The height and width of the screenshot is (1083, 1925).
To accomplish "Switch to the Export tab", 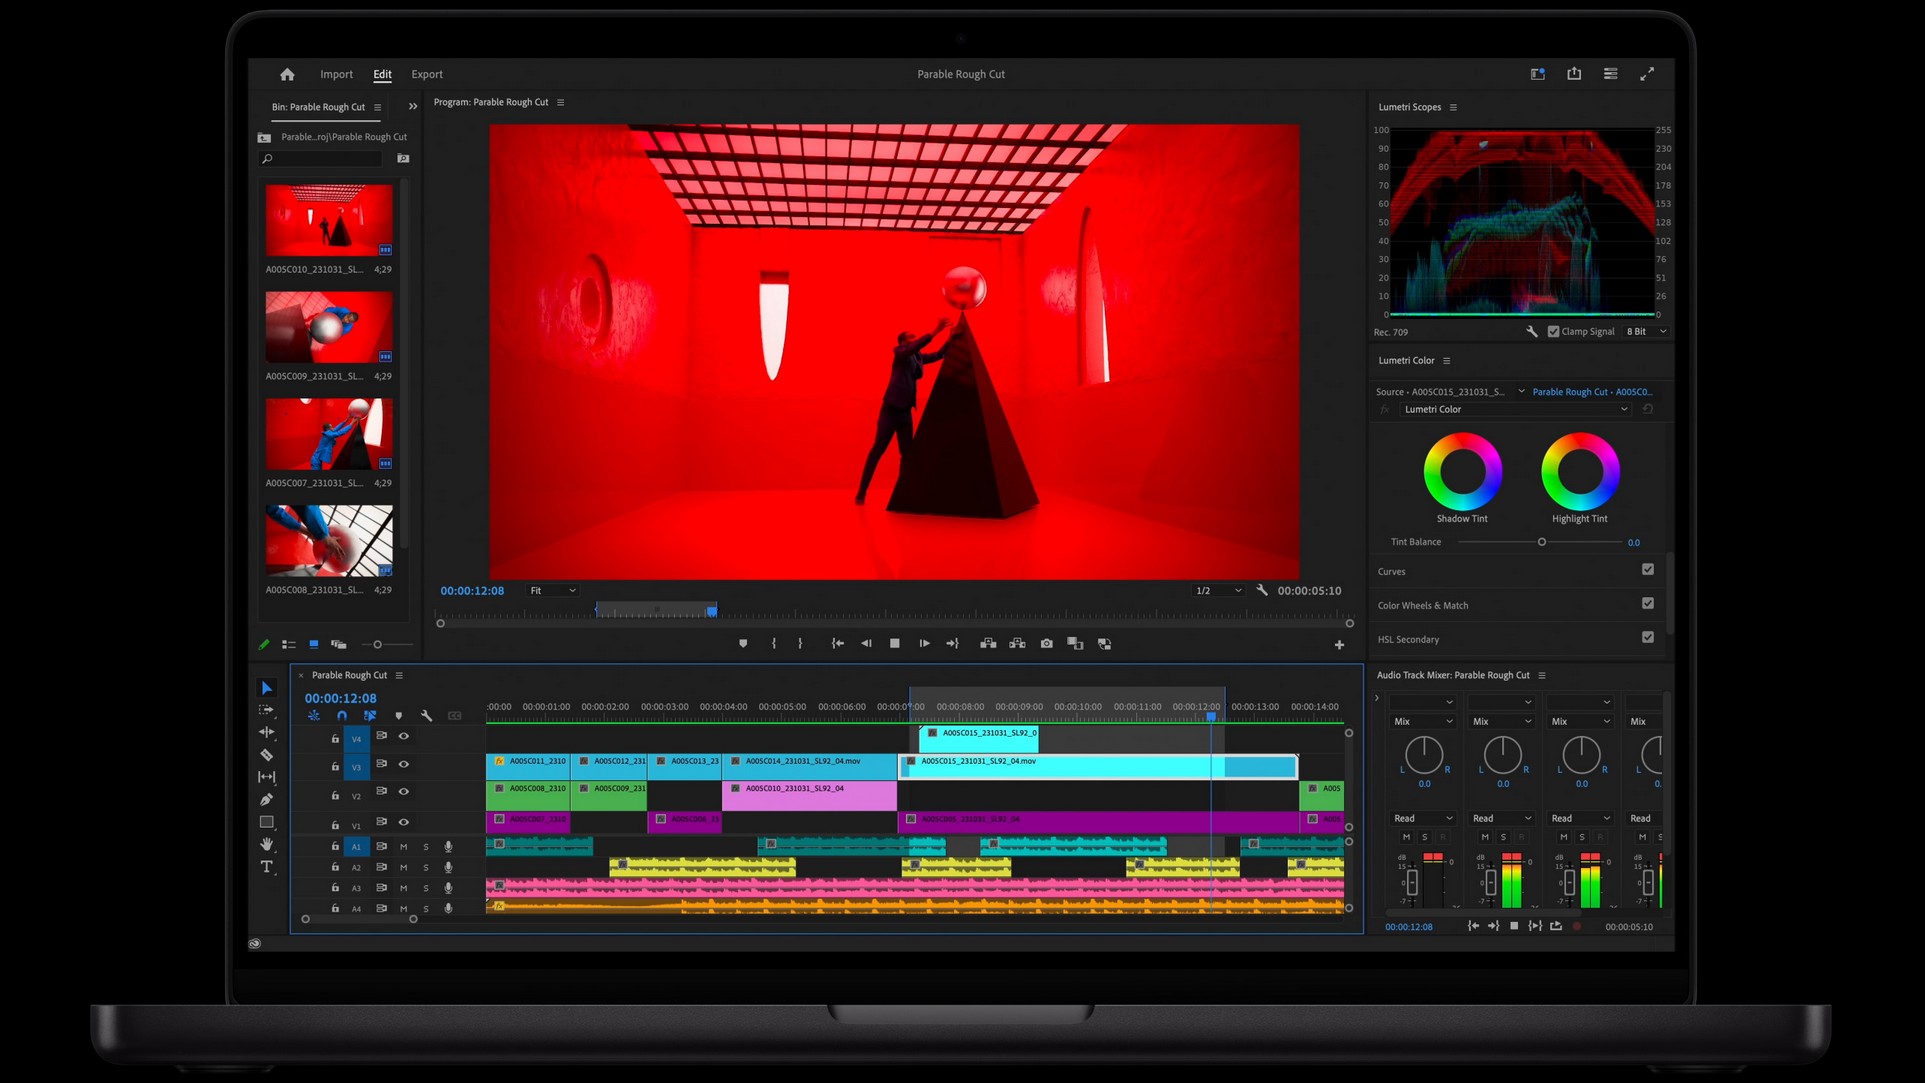I will point(427,74).
